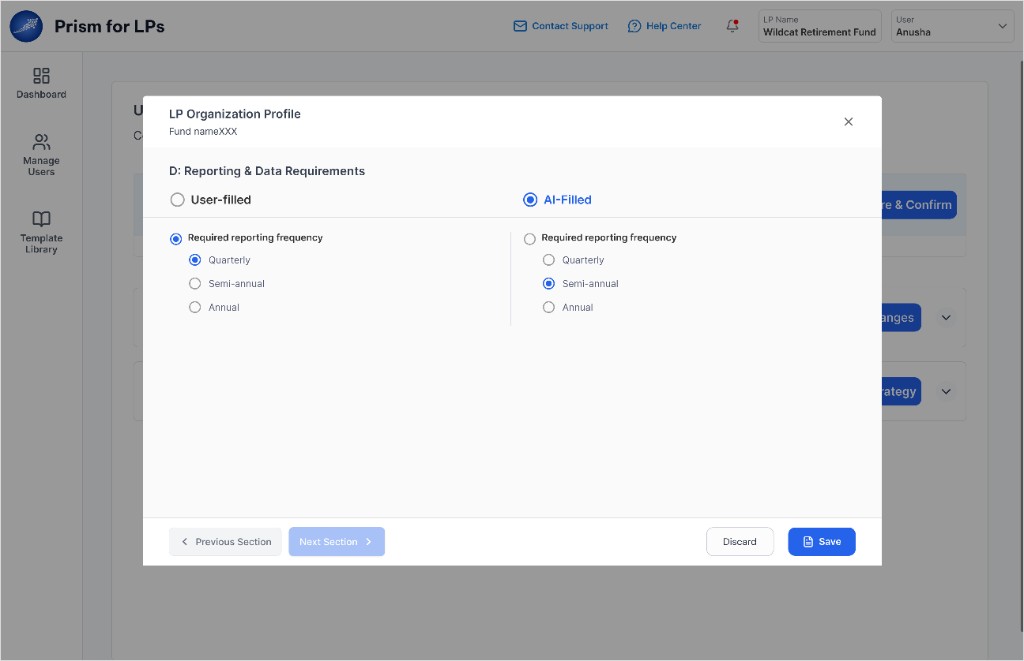The width and height of the screenshot is (1024, 661).
Task: Click the 'D: Reporting & Data Requirements' heading
Action: [x=267, y=171]
